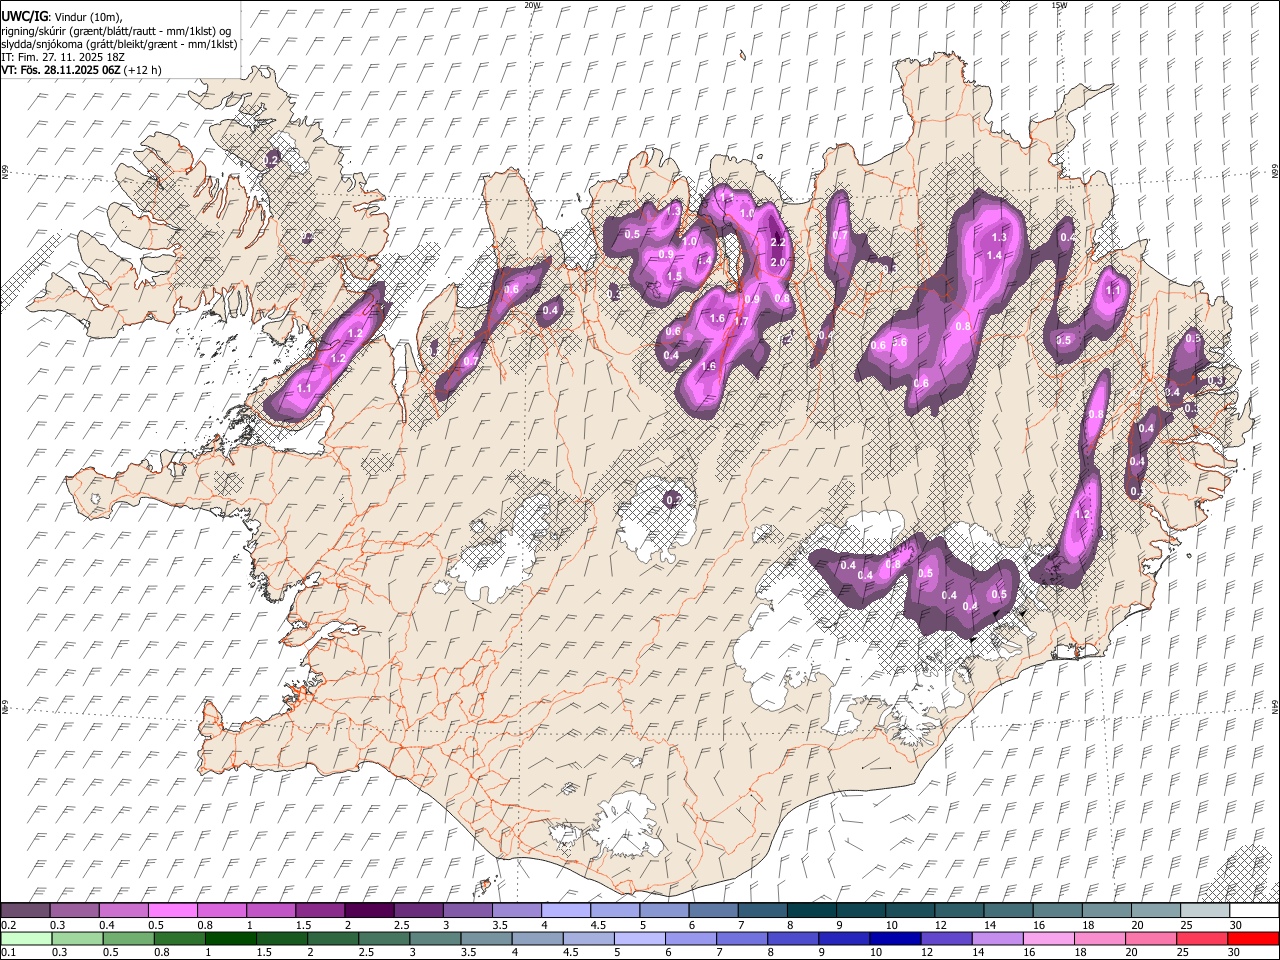Image resolution: width=1280 pixels, height=960 pixels.
Task: Click bottom legend swatch between 4 and 4.5
Action: tap(539, 938)
